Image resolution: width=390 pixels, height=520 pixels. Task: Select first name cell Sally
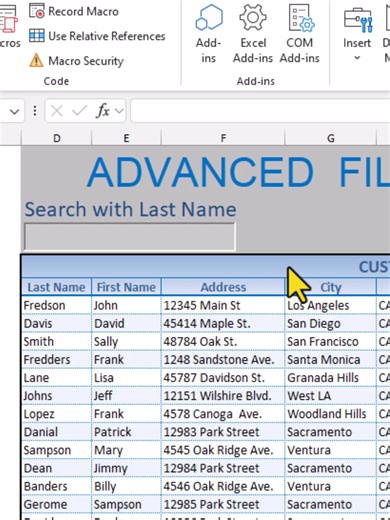point(126,342)
